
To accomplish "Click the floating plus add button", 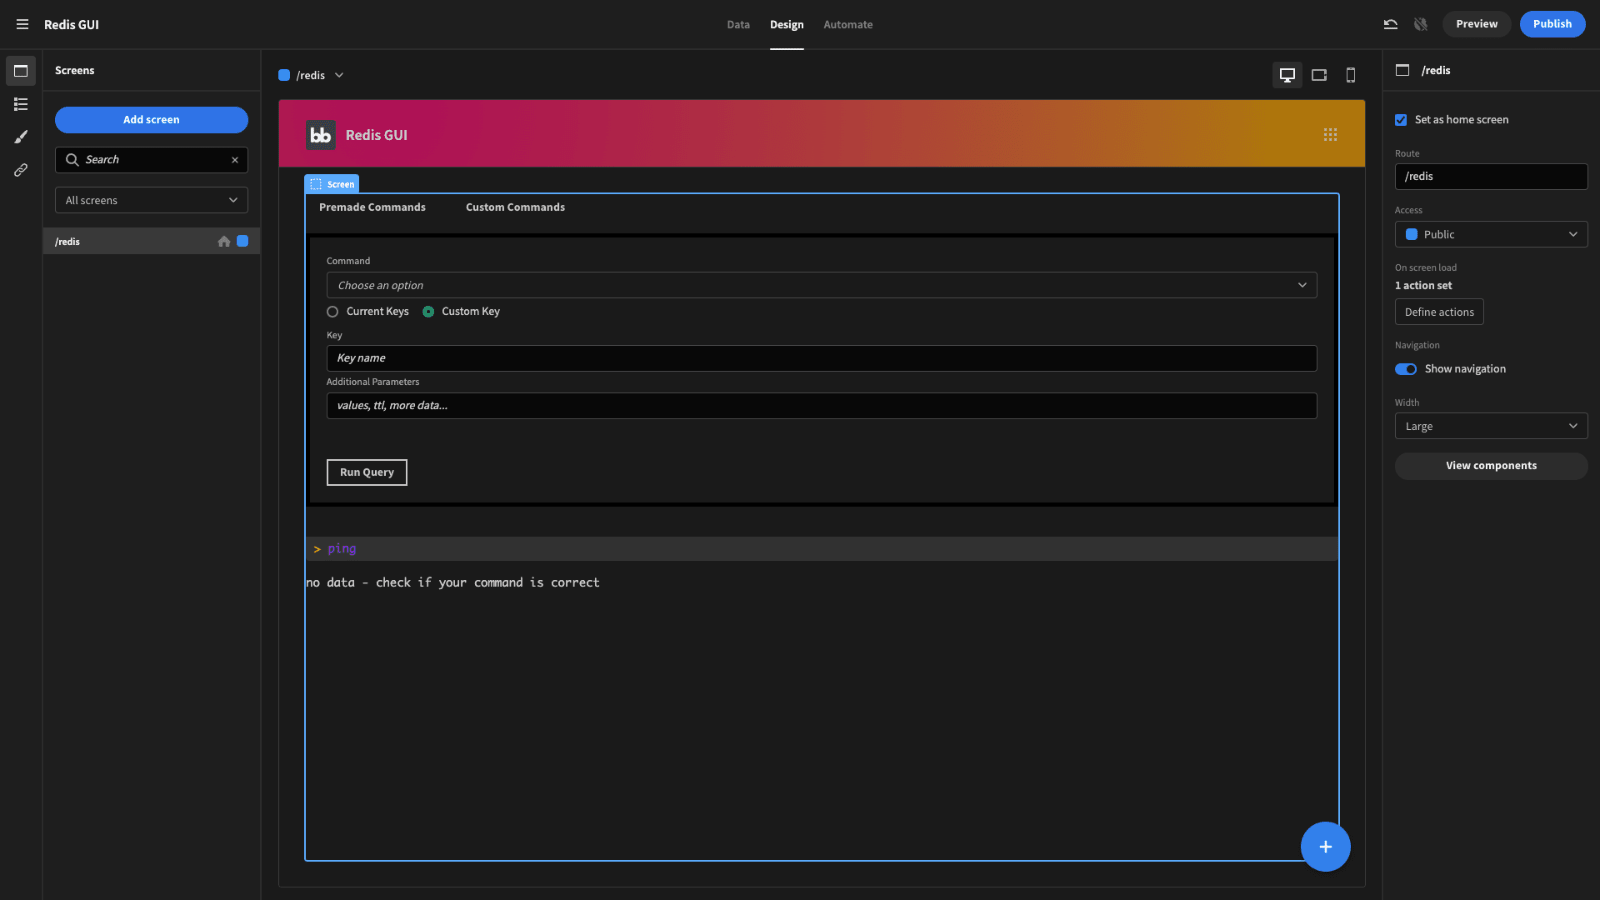I will tap(1325, 847).
